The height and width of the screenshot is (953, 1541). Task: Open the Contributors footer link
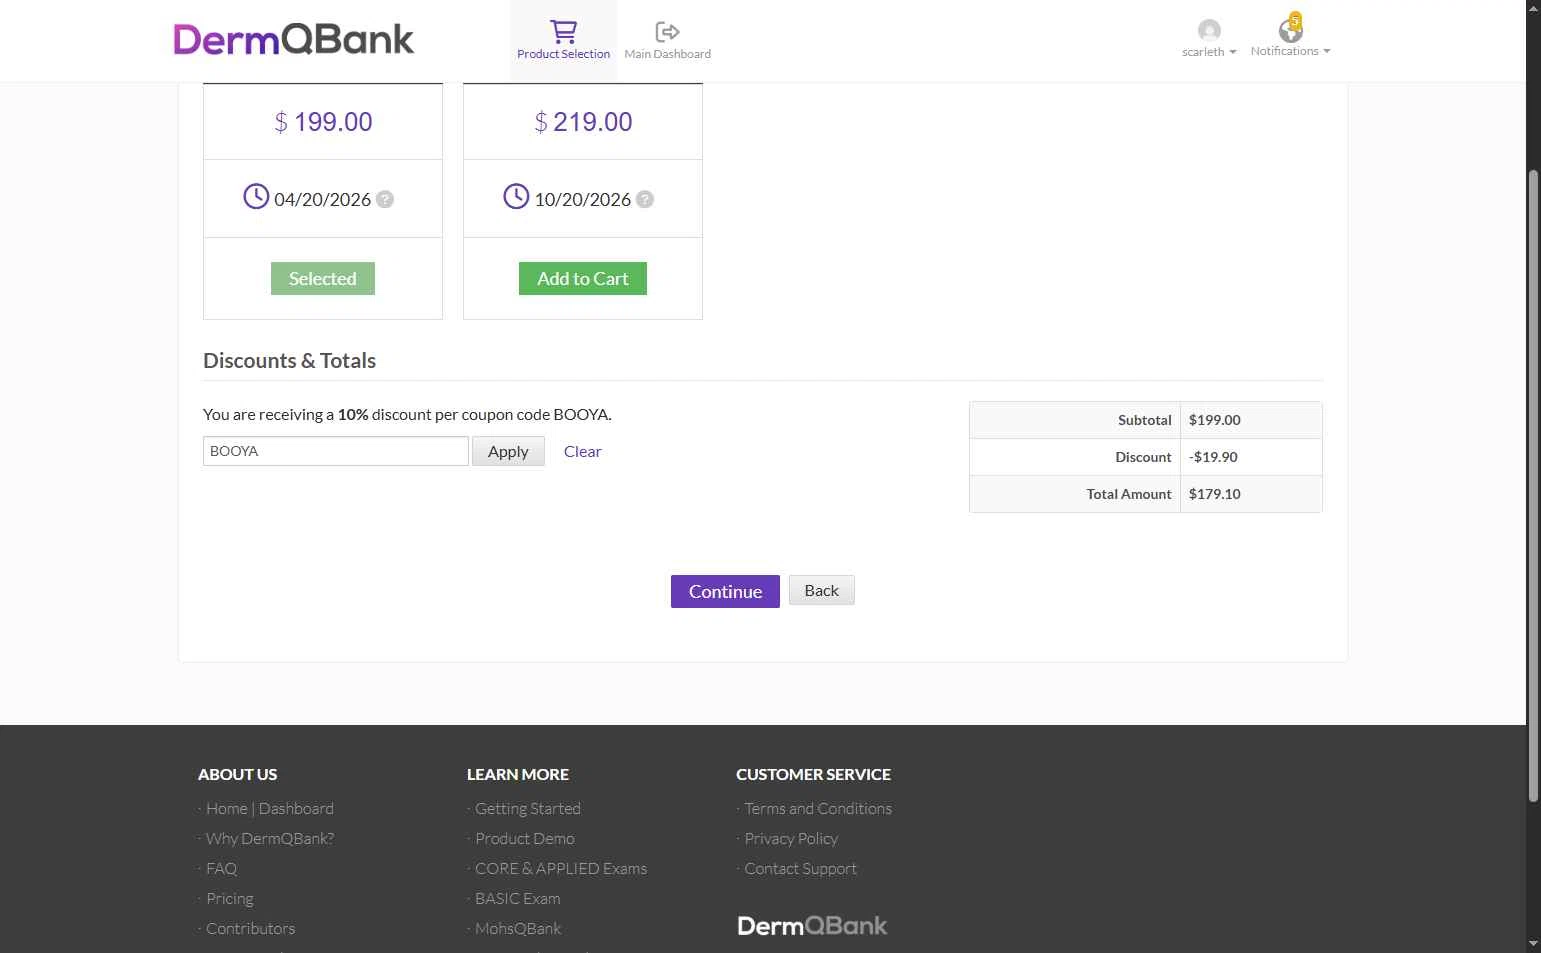(250, 928)
